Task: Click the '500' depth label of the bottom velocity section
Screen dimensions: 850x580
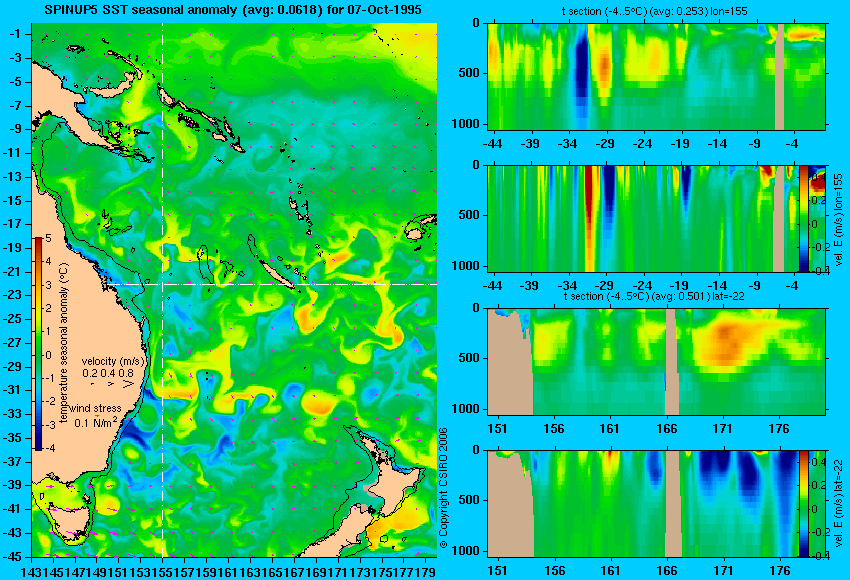Action: click(x=469, y=500)
